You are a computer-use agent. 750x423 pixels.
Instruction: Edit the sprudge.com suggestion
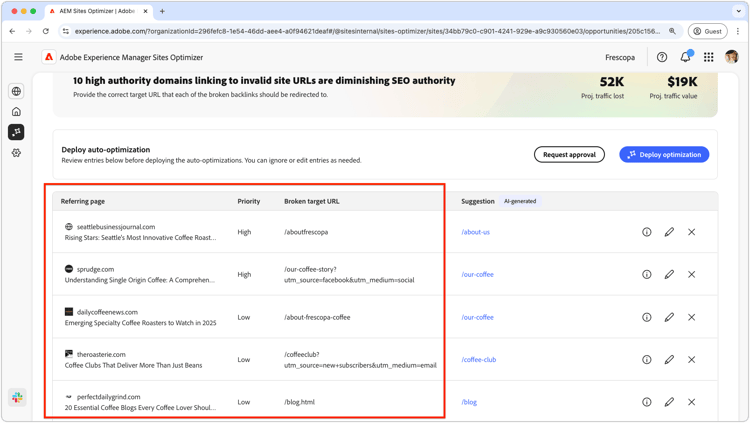click(669, 274)
